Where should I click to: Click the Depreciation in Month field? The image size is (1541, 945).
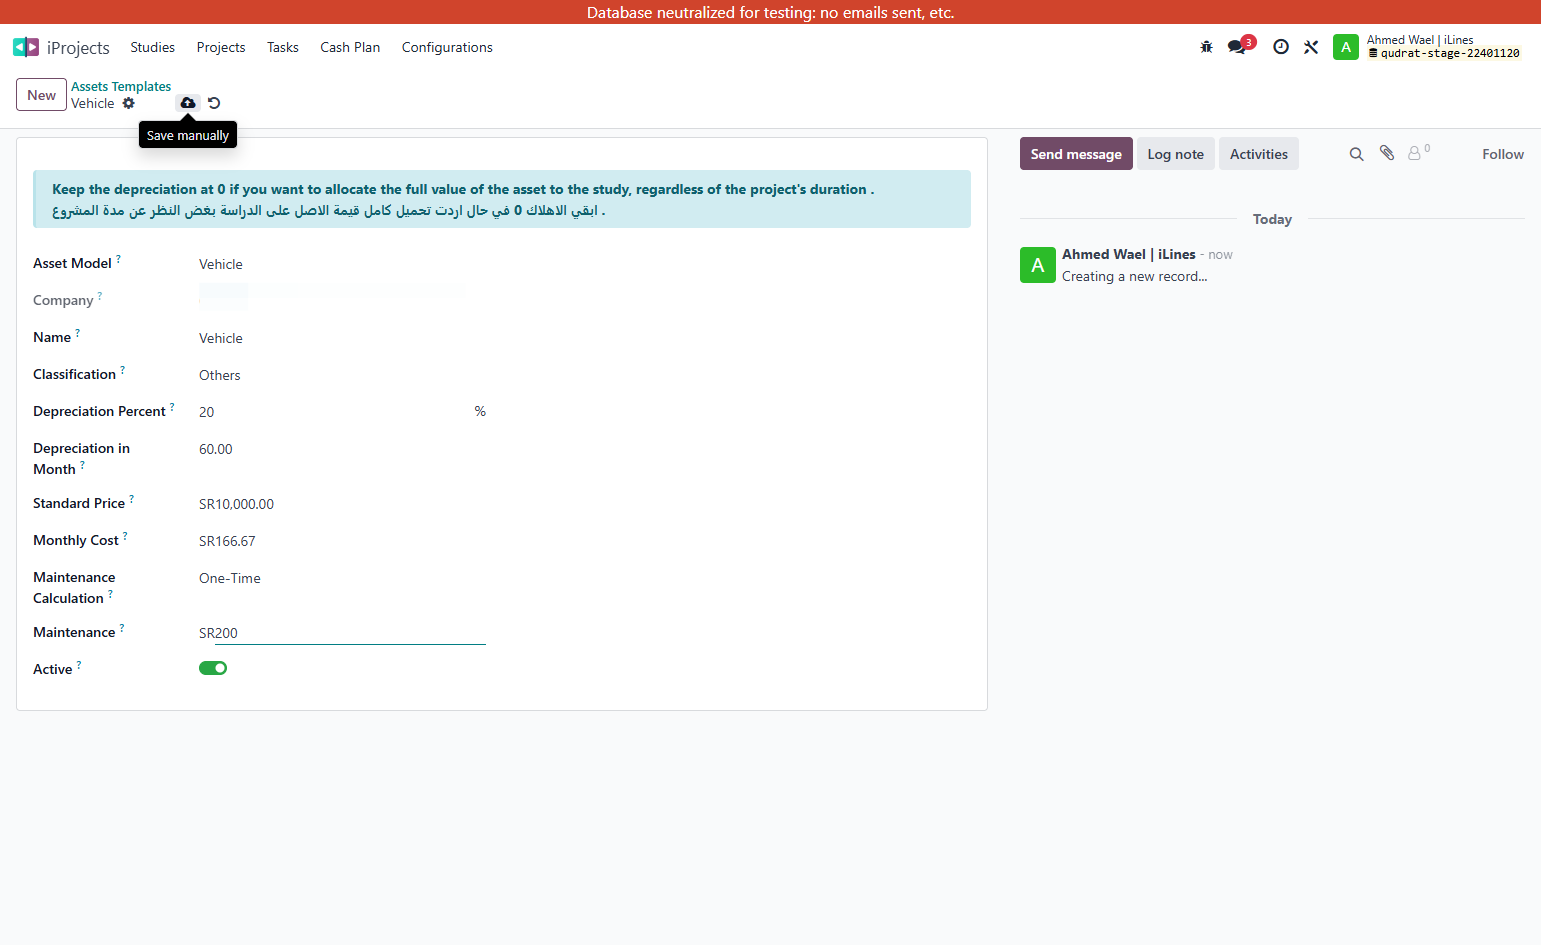click(342, 449)
